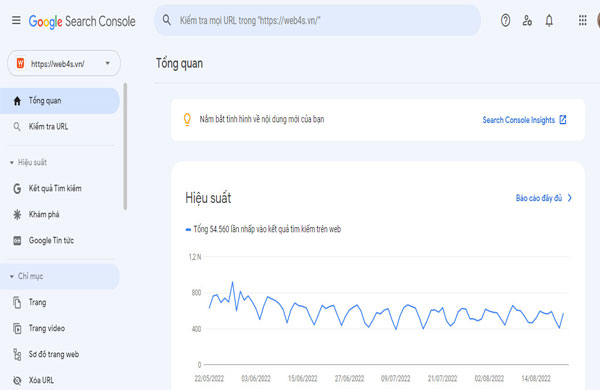Open Xóa URL removals
Screen dimensions: 600x390
60,380
